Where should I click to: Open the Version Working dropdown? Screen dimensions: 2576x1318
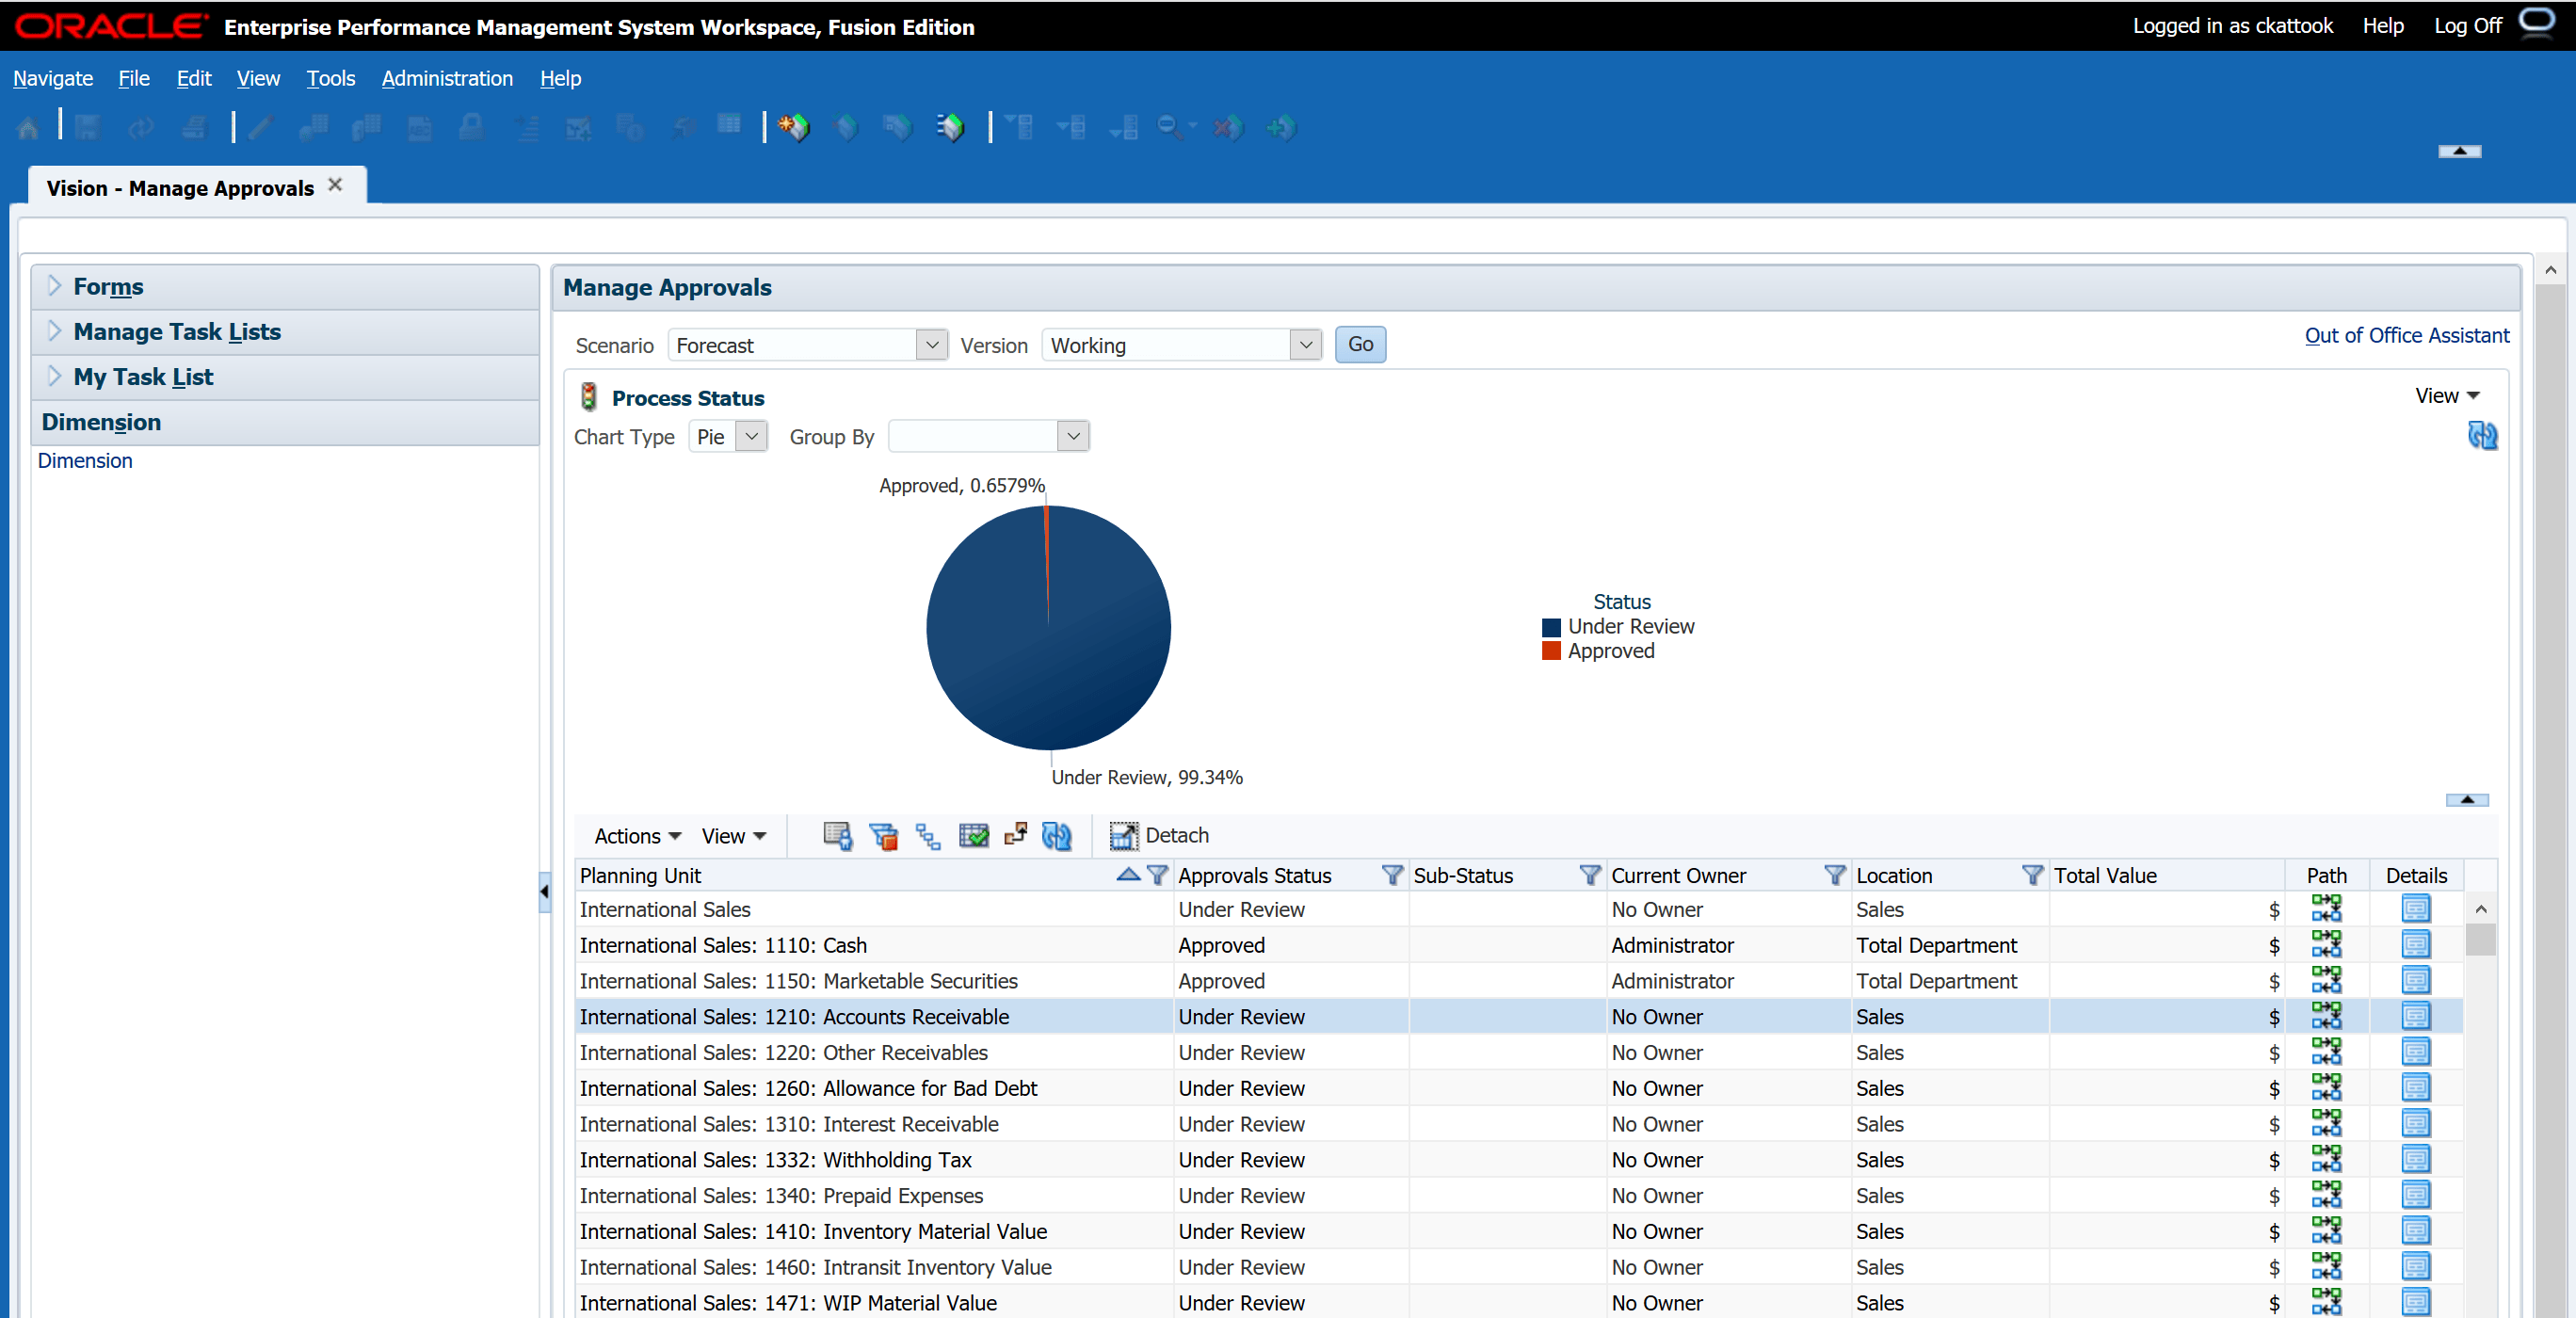click(1305, 345)
